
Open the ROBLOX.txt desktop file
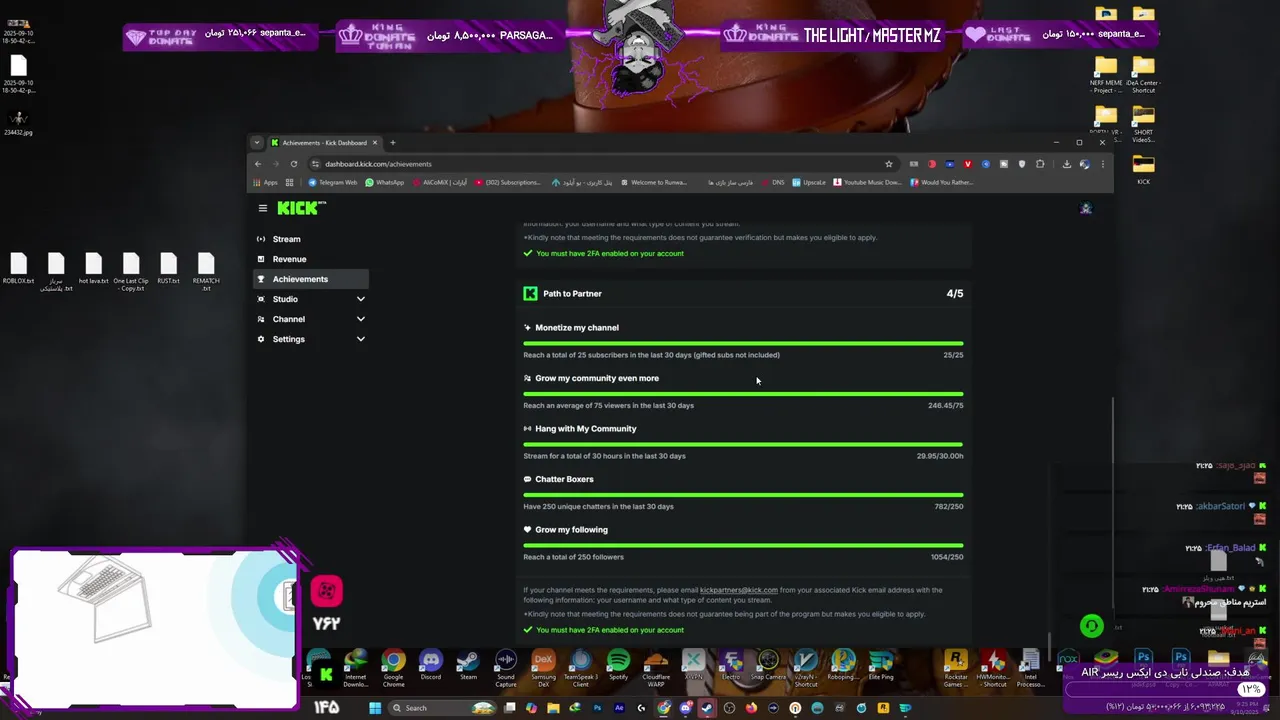18,270
